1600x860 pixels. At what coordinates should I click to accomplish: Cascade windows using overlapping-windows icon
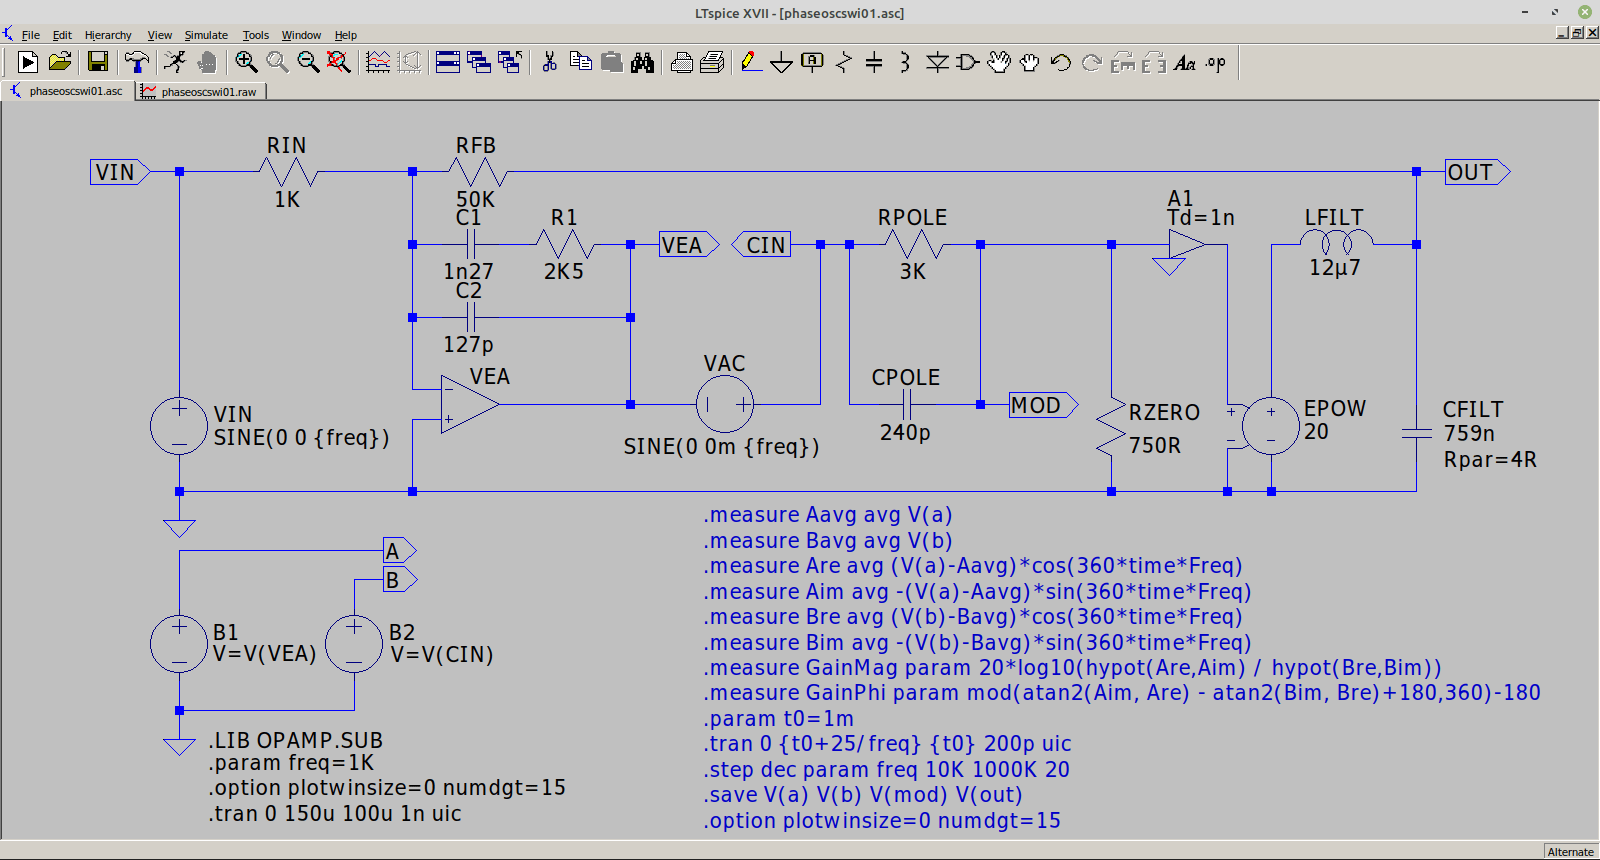click(479, 62)
